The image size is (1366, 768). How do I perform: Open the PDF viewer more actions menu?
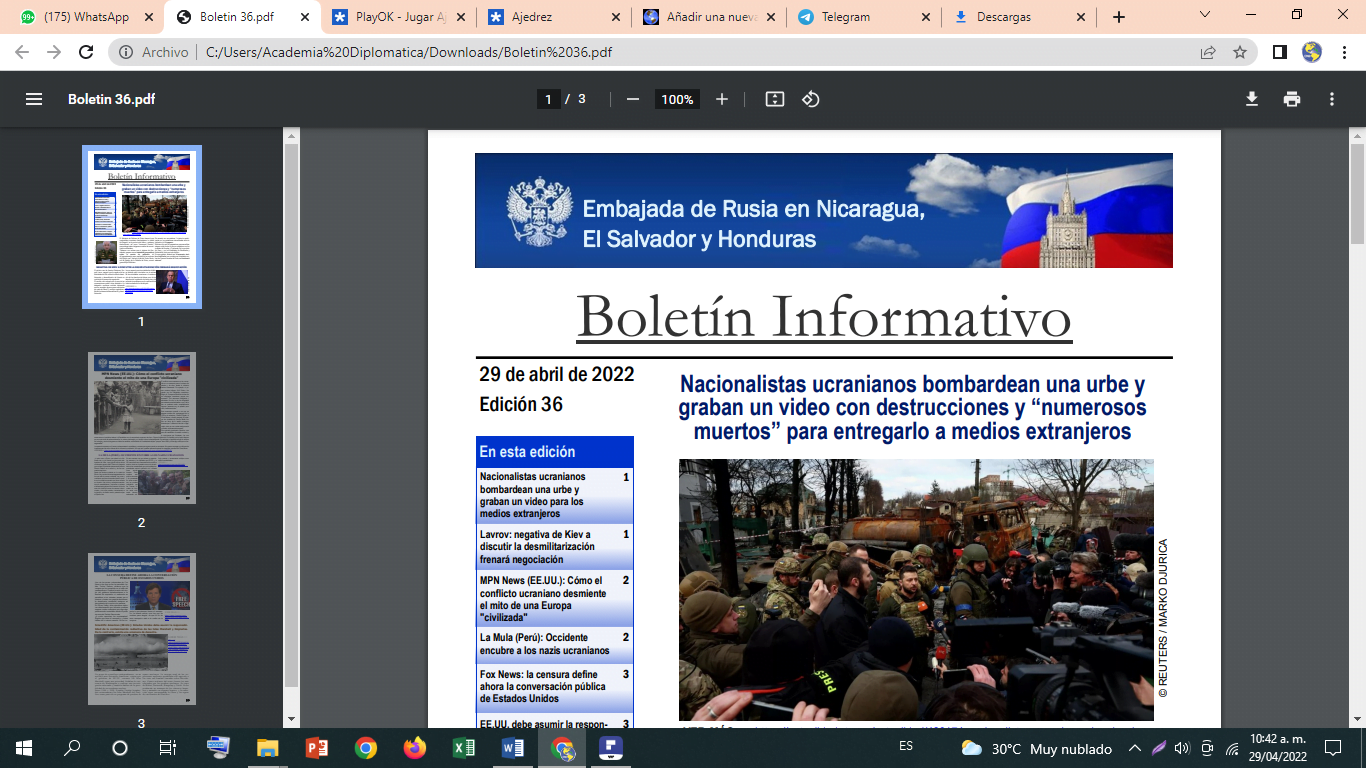[1332, 99]
